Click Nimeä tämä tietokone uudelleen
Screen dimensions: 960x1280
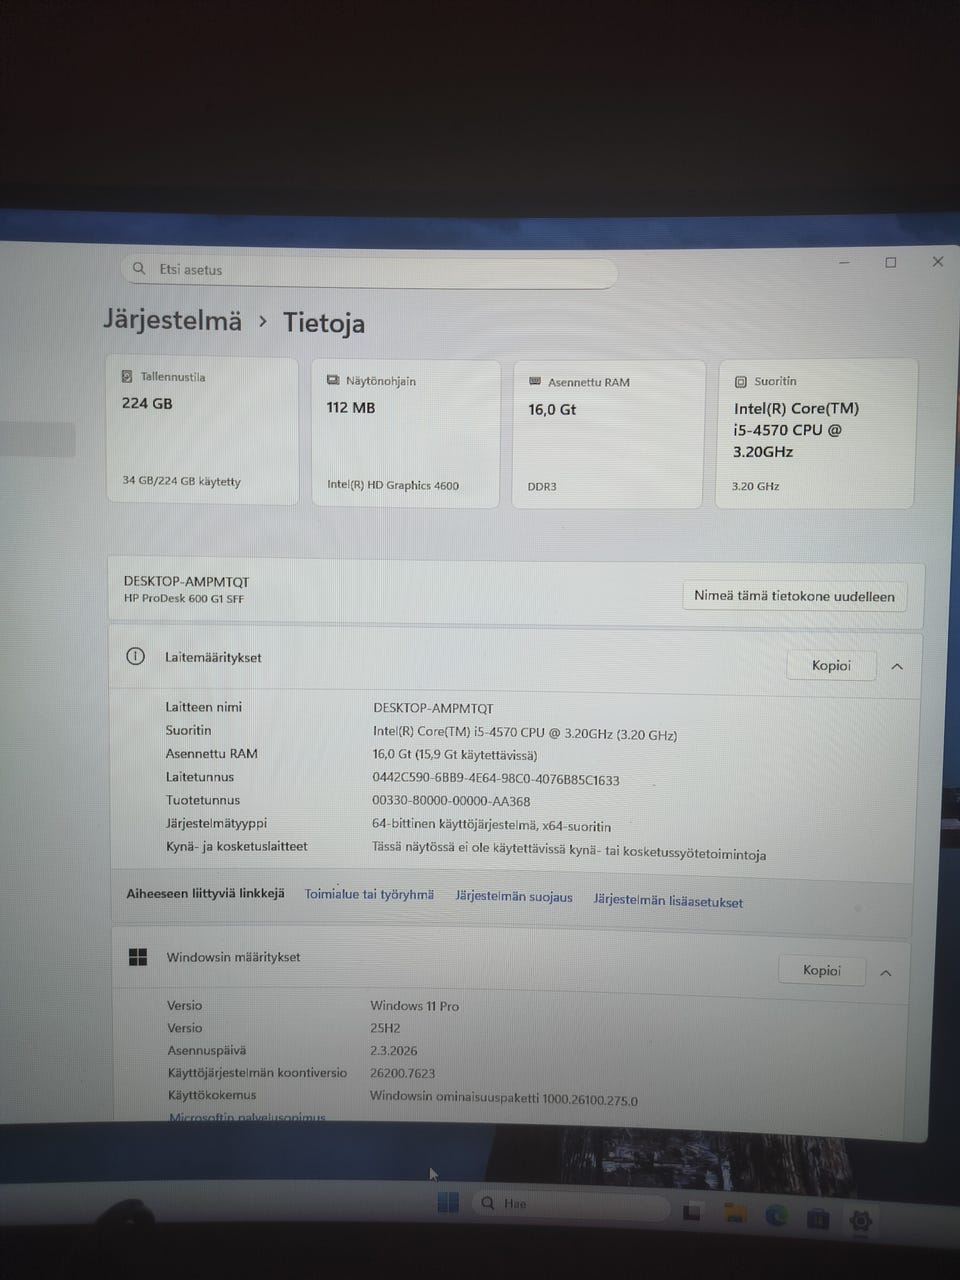pyautogui.click(x=794, y=596)
